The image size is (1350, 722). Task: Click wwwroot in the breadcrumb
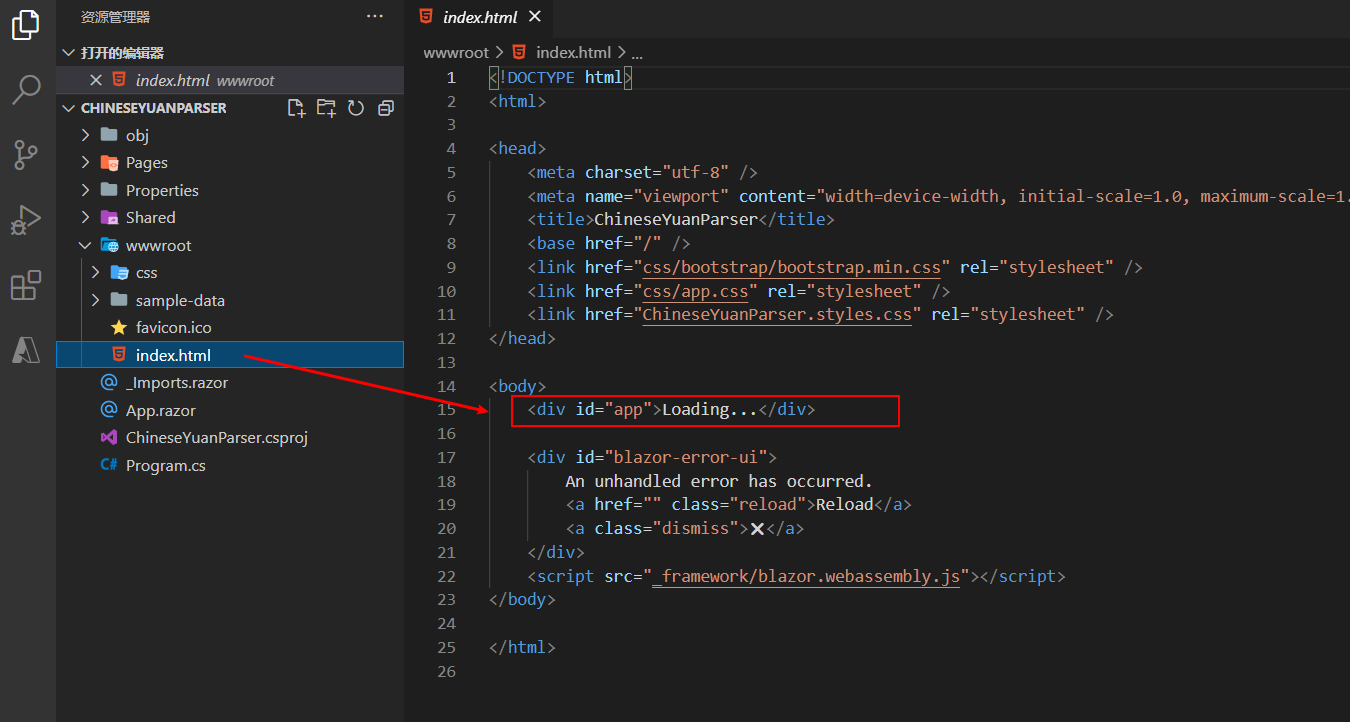pos(456,52)
